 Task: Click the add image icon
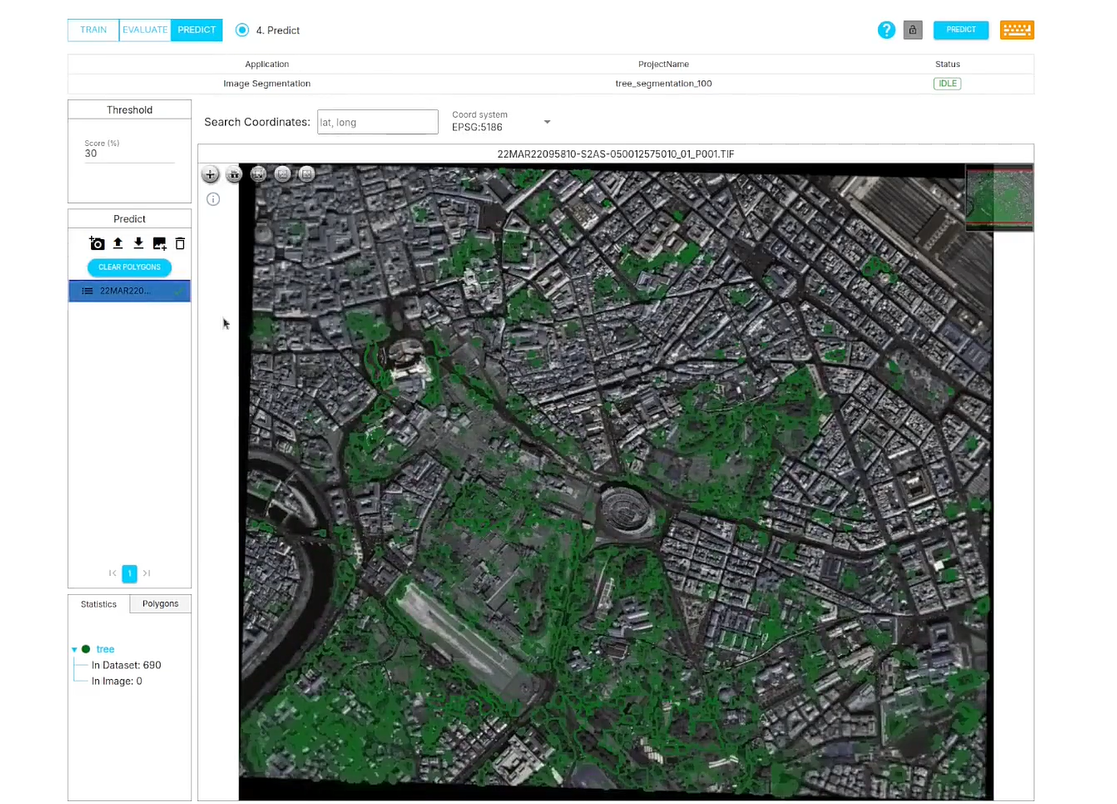[x=159, y=243]
